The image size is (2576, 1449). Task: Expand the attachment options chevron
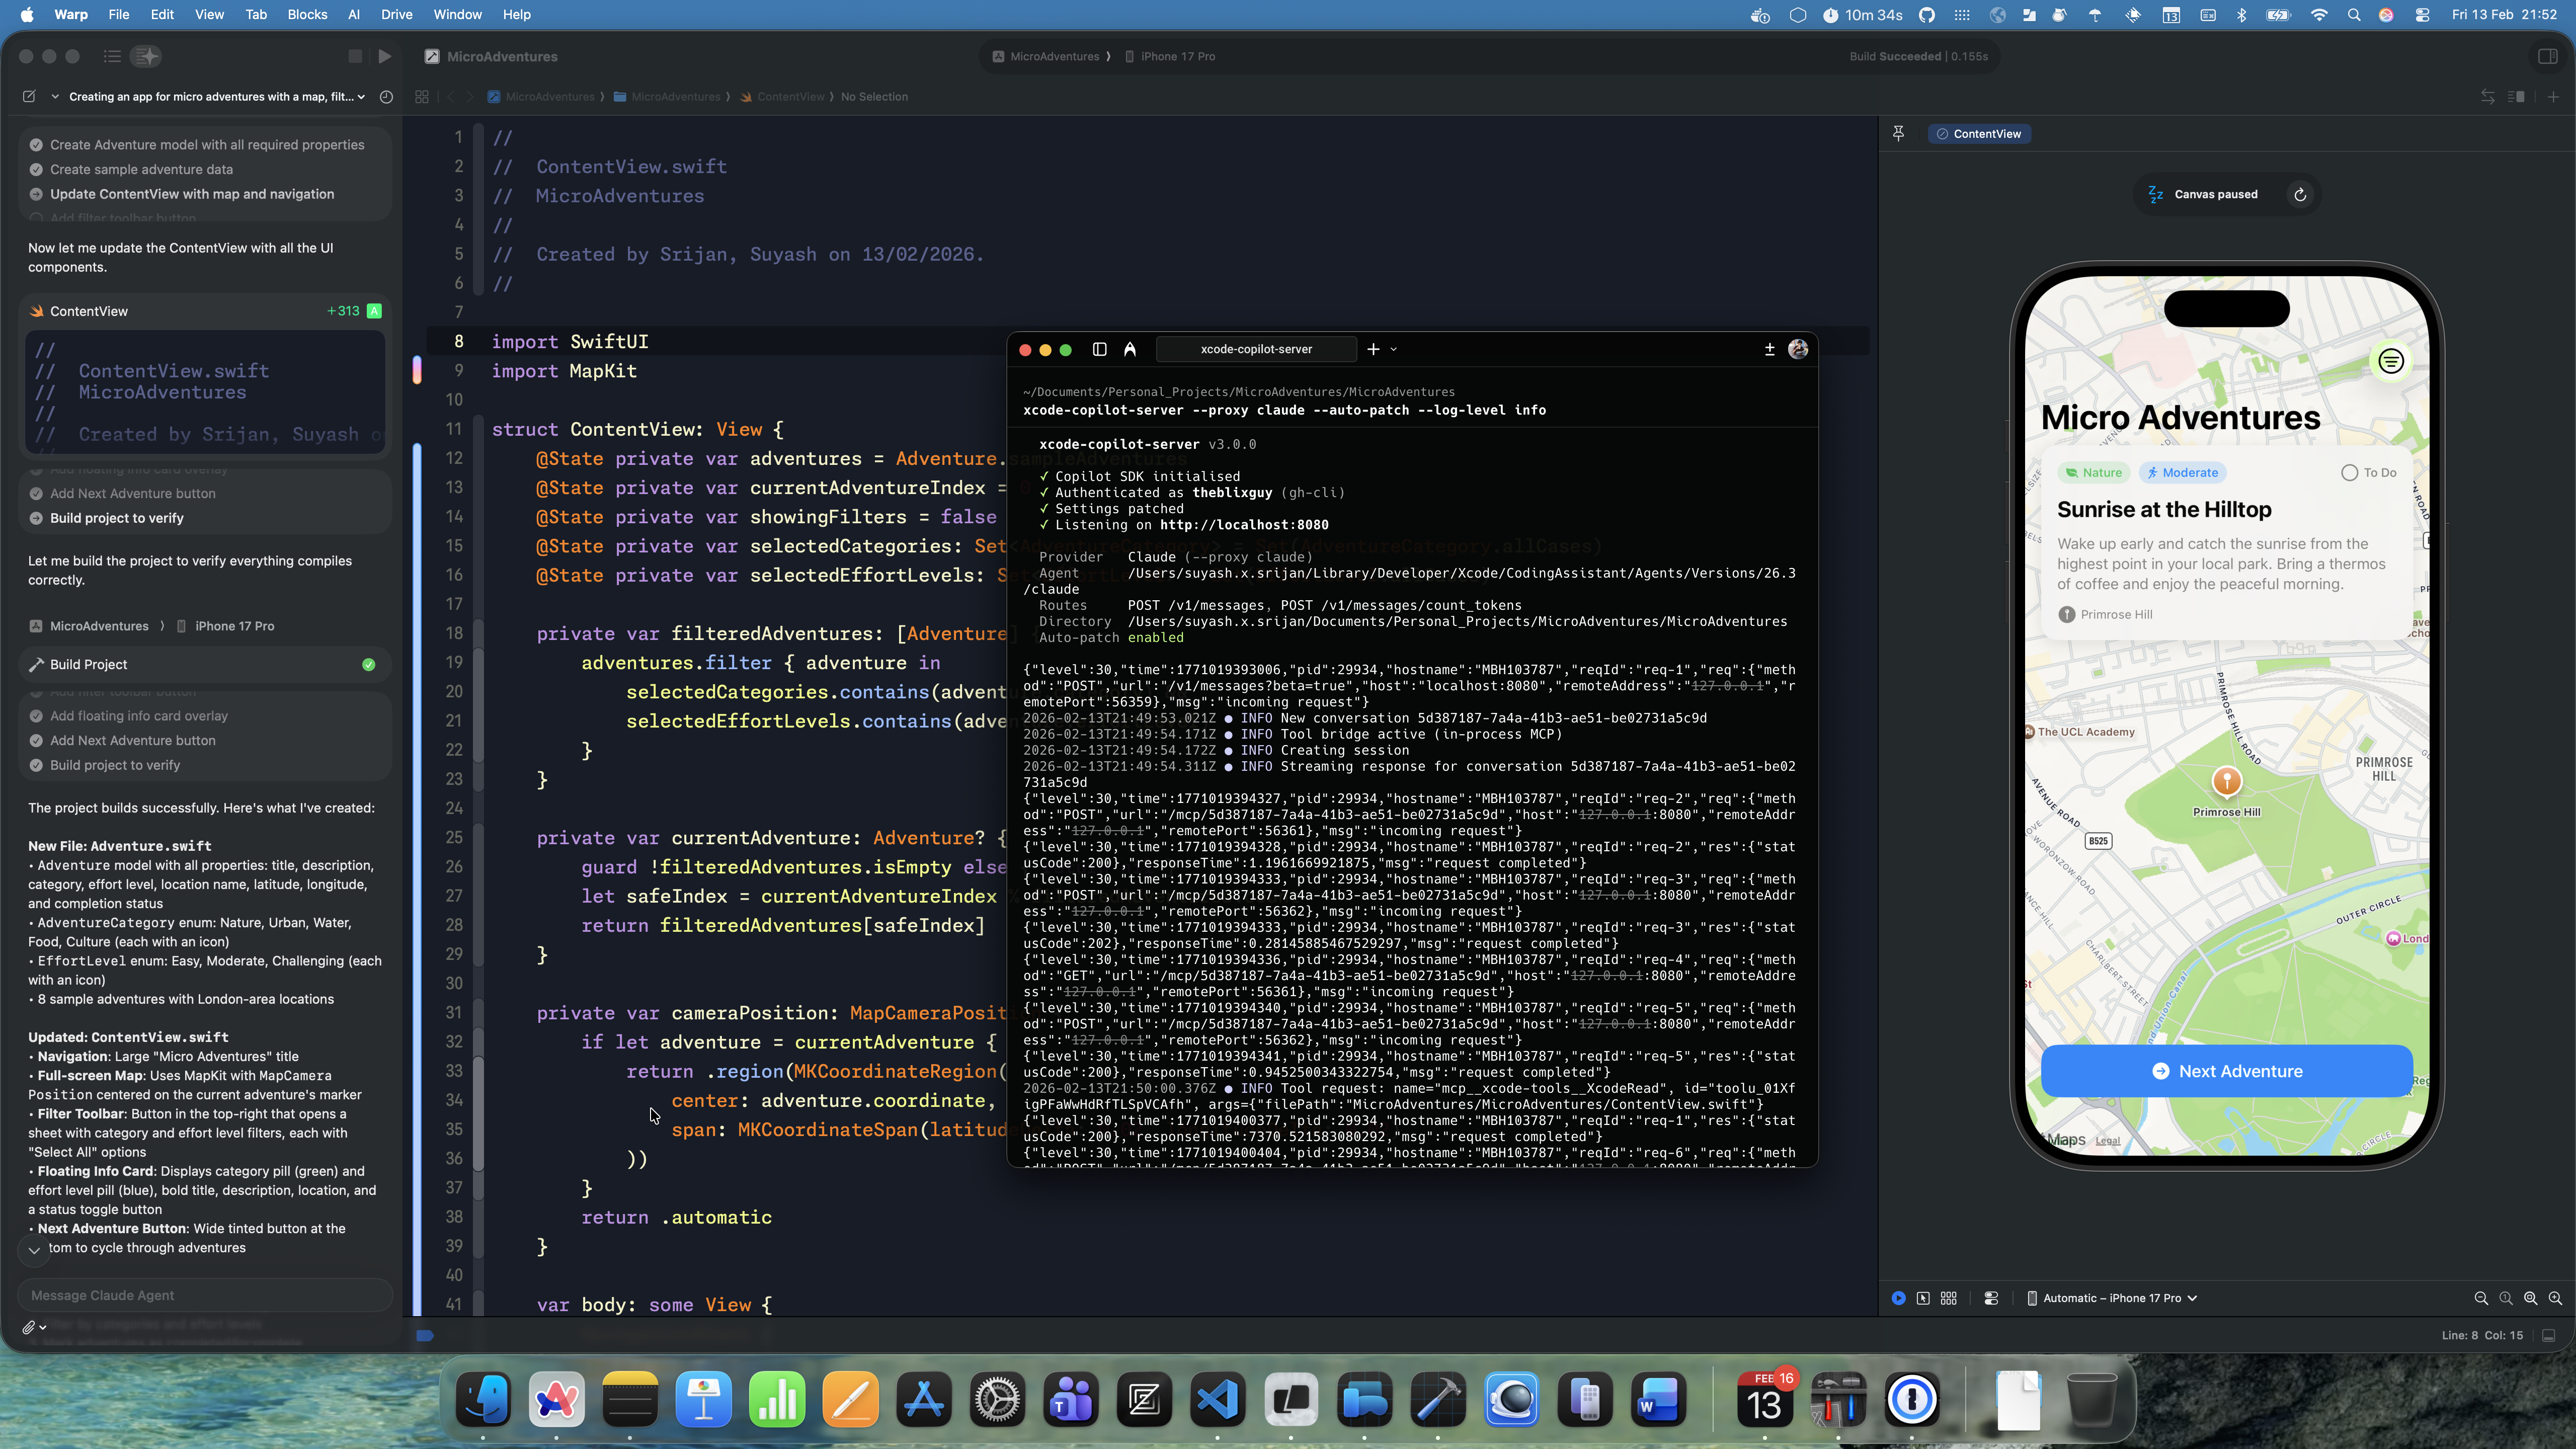43,1327
